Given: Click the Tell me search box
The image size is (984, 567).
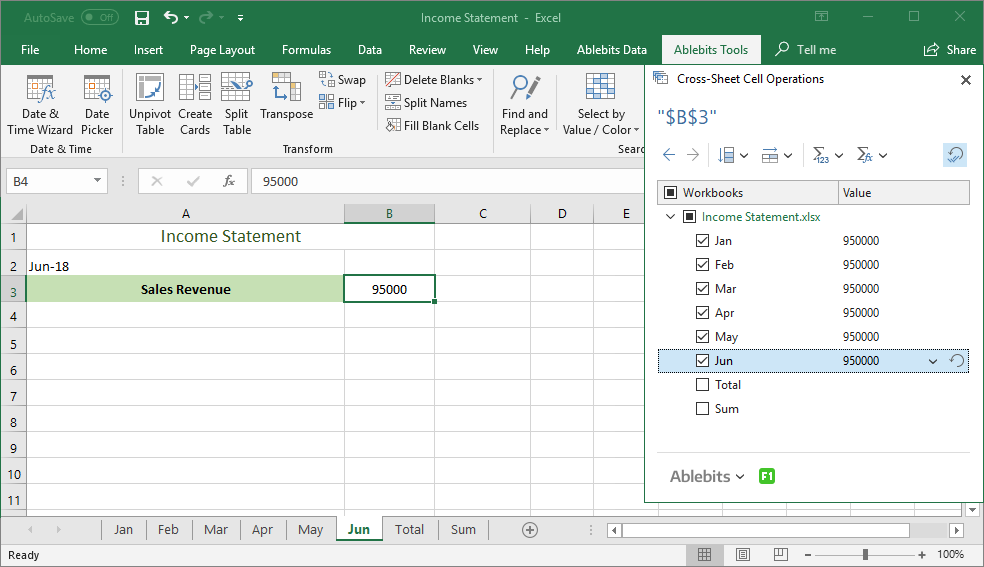Looking at the screenshot, I should pyautogui.click(x=806, y=50).
